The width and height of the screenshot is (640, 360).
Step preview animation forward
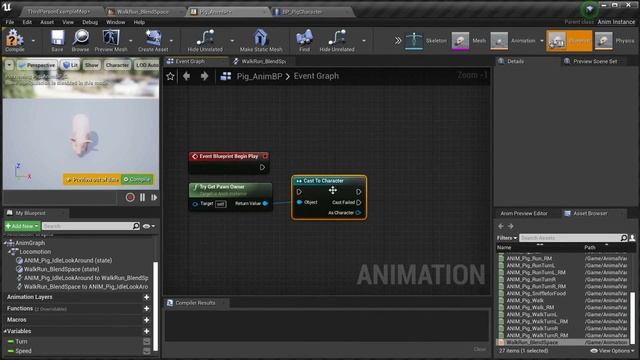tap(154, 198)
